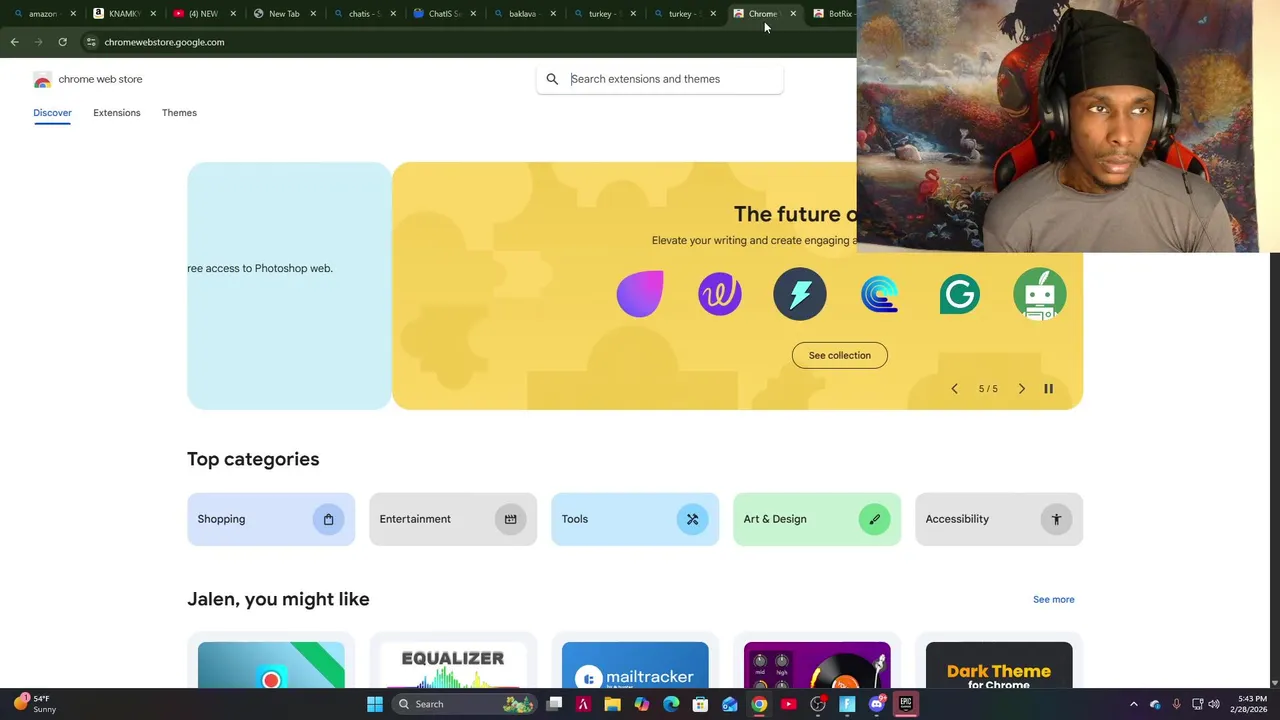Open File Explorer from the taskbar

612,704
